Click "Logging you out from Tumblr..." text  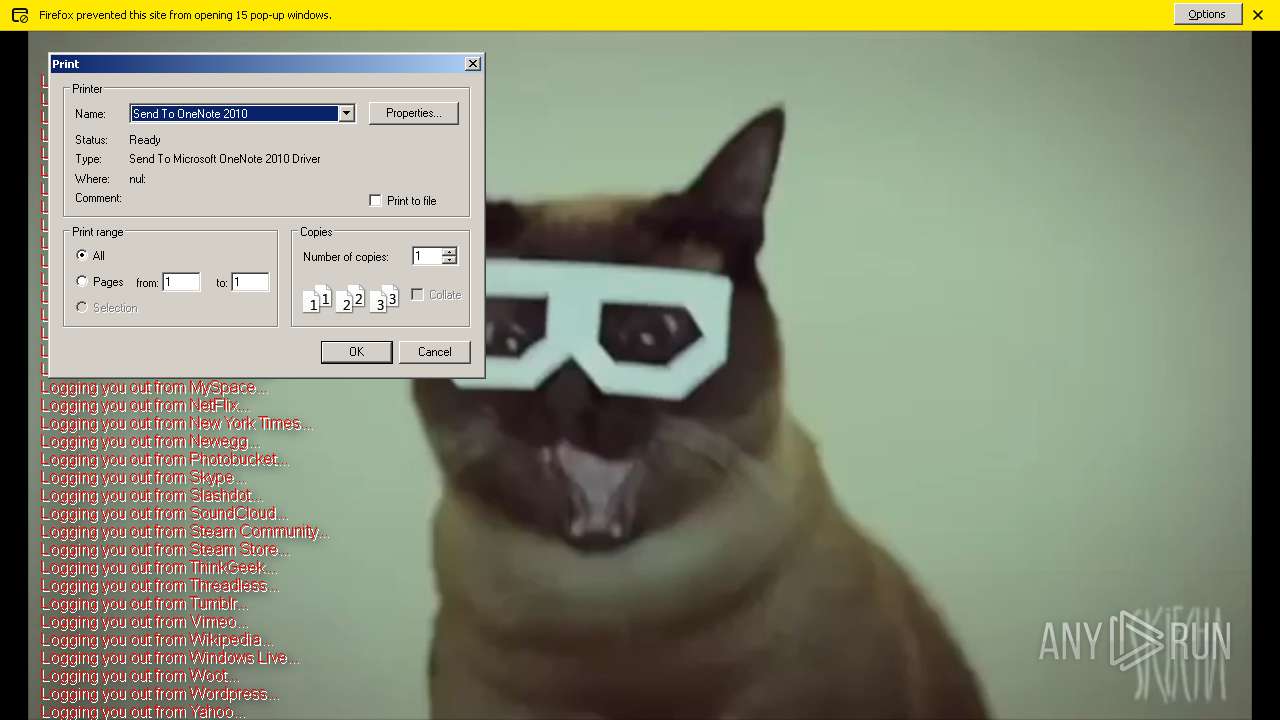tap(145, 604)
